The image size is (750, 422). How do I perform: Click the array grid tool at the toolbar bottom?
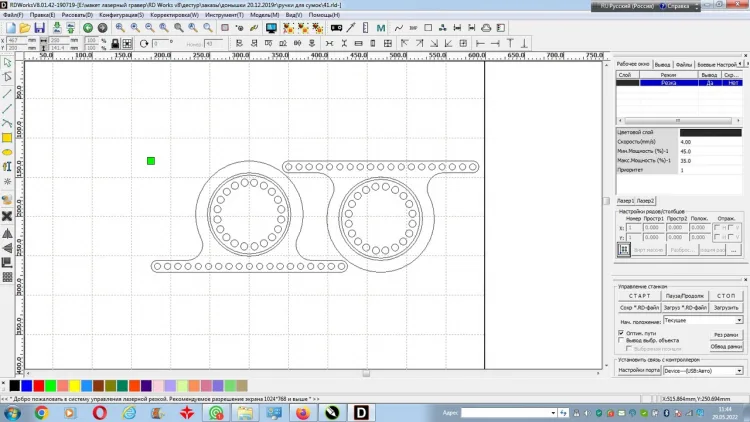(x=7, y=277)
